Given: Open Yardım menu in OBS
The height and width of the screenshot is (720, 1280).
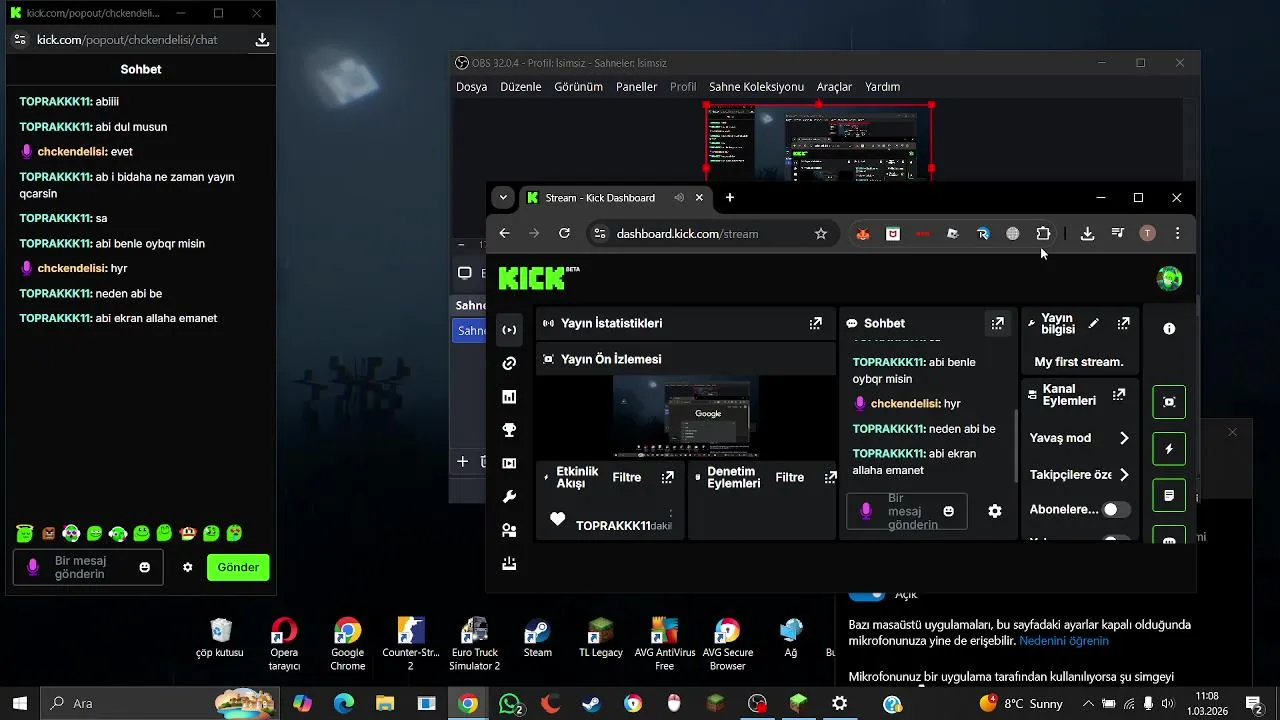Looking at the screenshot, I should click(x=882, y=87).
